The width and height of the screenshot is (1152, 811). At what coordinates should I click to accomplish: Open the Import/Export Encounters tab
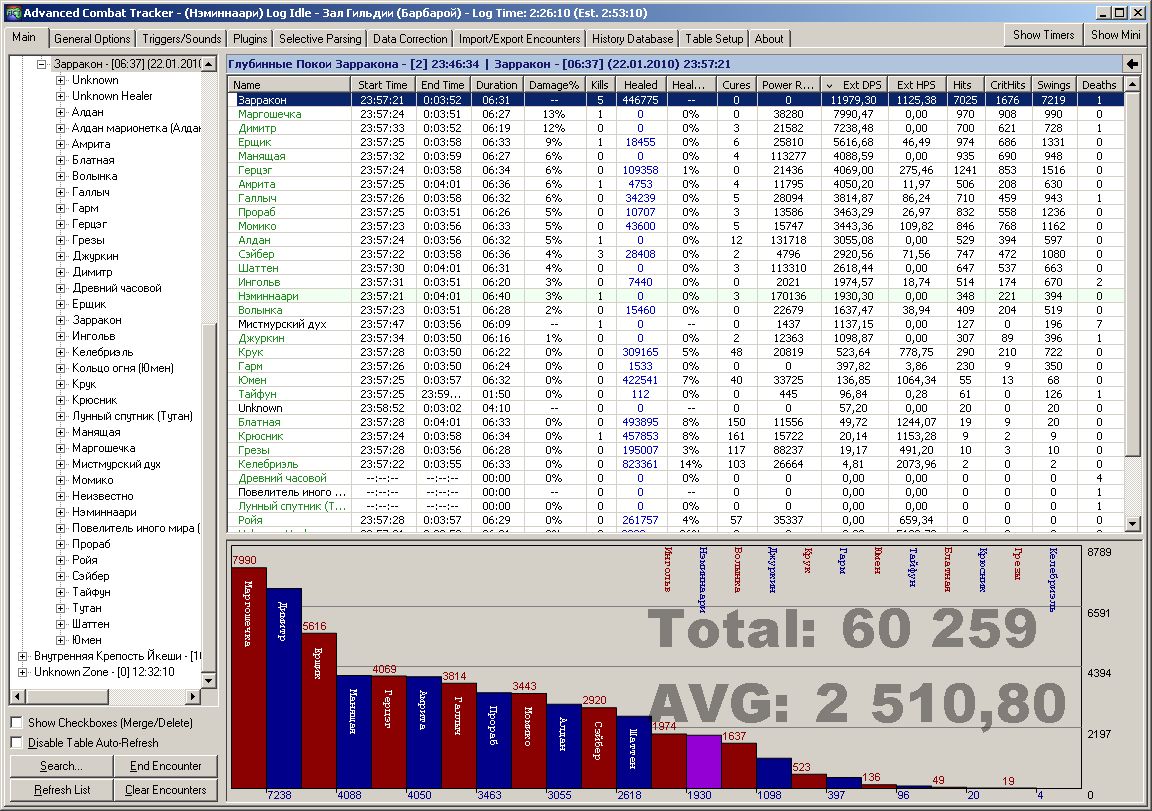[x=519, y=39]
